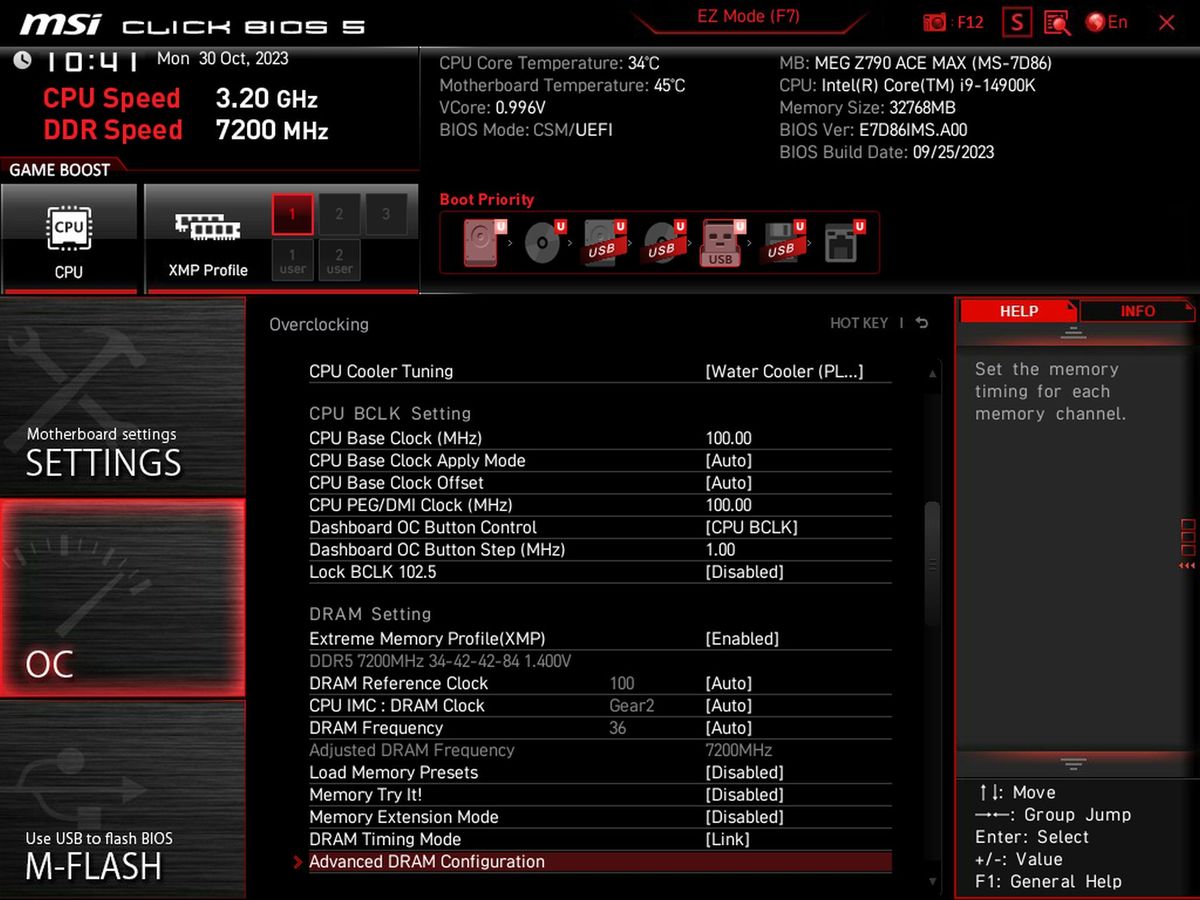The width and height of the screenshot is (1200, 900).
Task: Switch to EZ Mode (F7)
Action: [x=748, y=17]
